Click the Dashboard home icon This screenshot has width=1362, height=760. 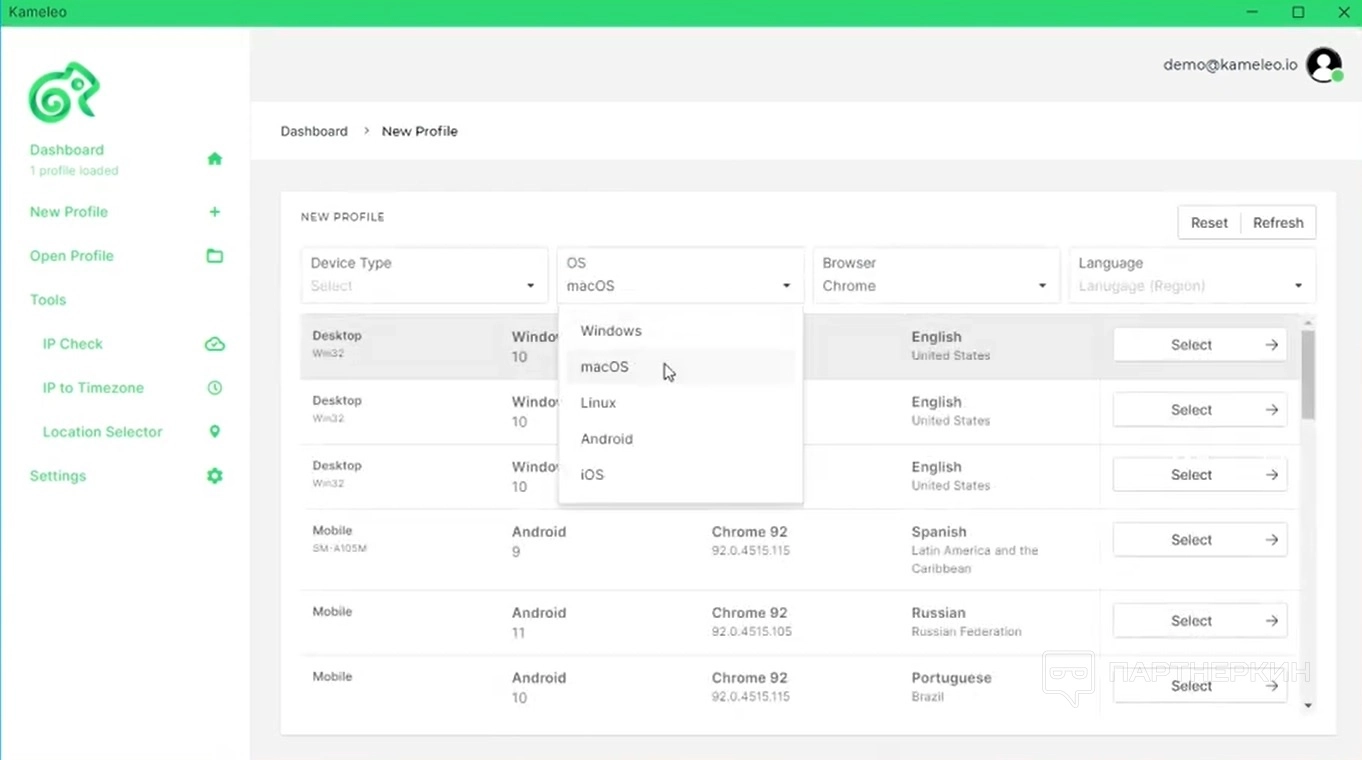pos(214,159)
